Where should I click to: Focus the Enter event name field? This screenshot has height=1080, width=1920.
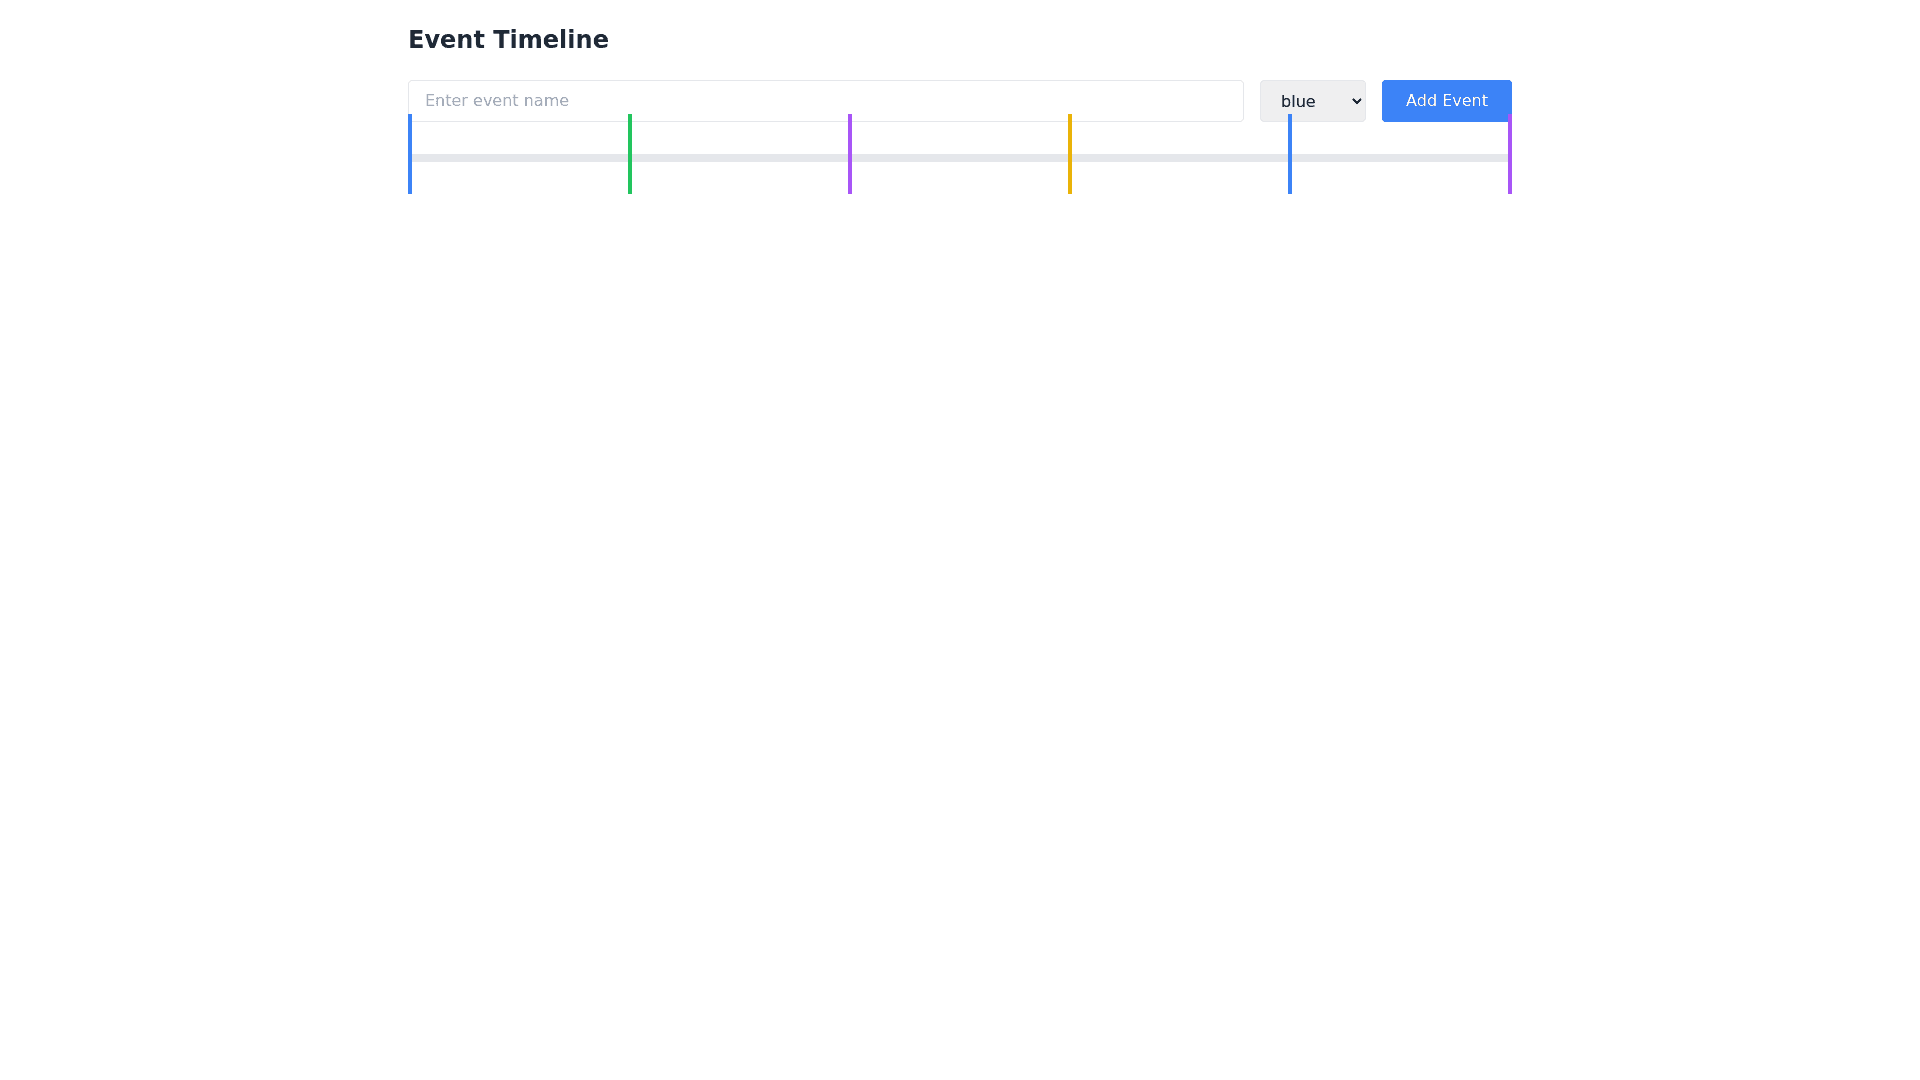point(825,100)
